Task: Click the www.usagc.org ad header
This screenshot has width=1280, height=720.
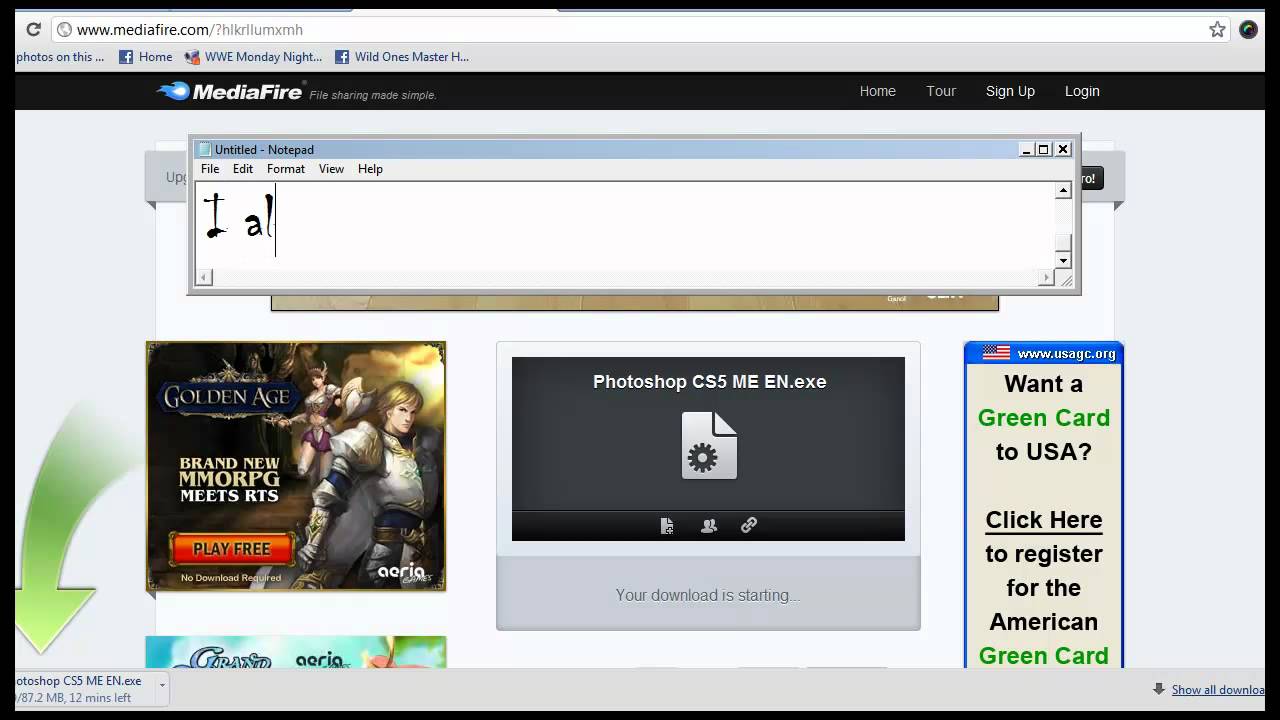Action: (1044, 353)
